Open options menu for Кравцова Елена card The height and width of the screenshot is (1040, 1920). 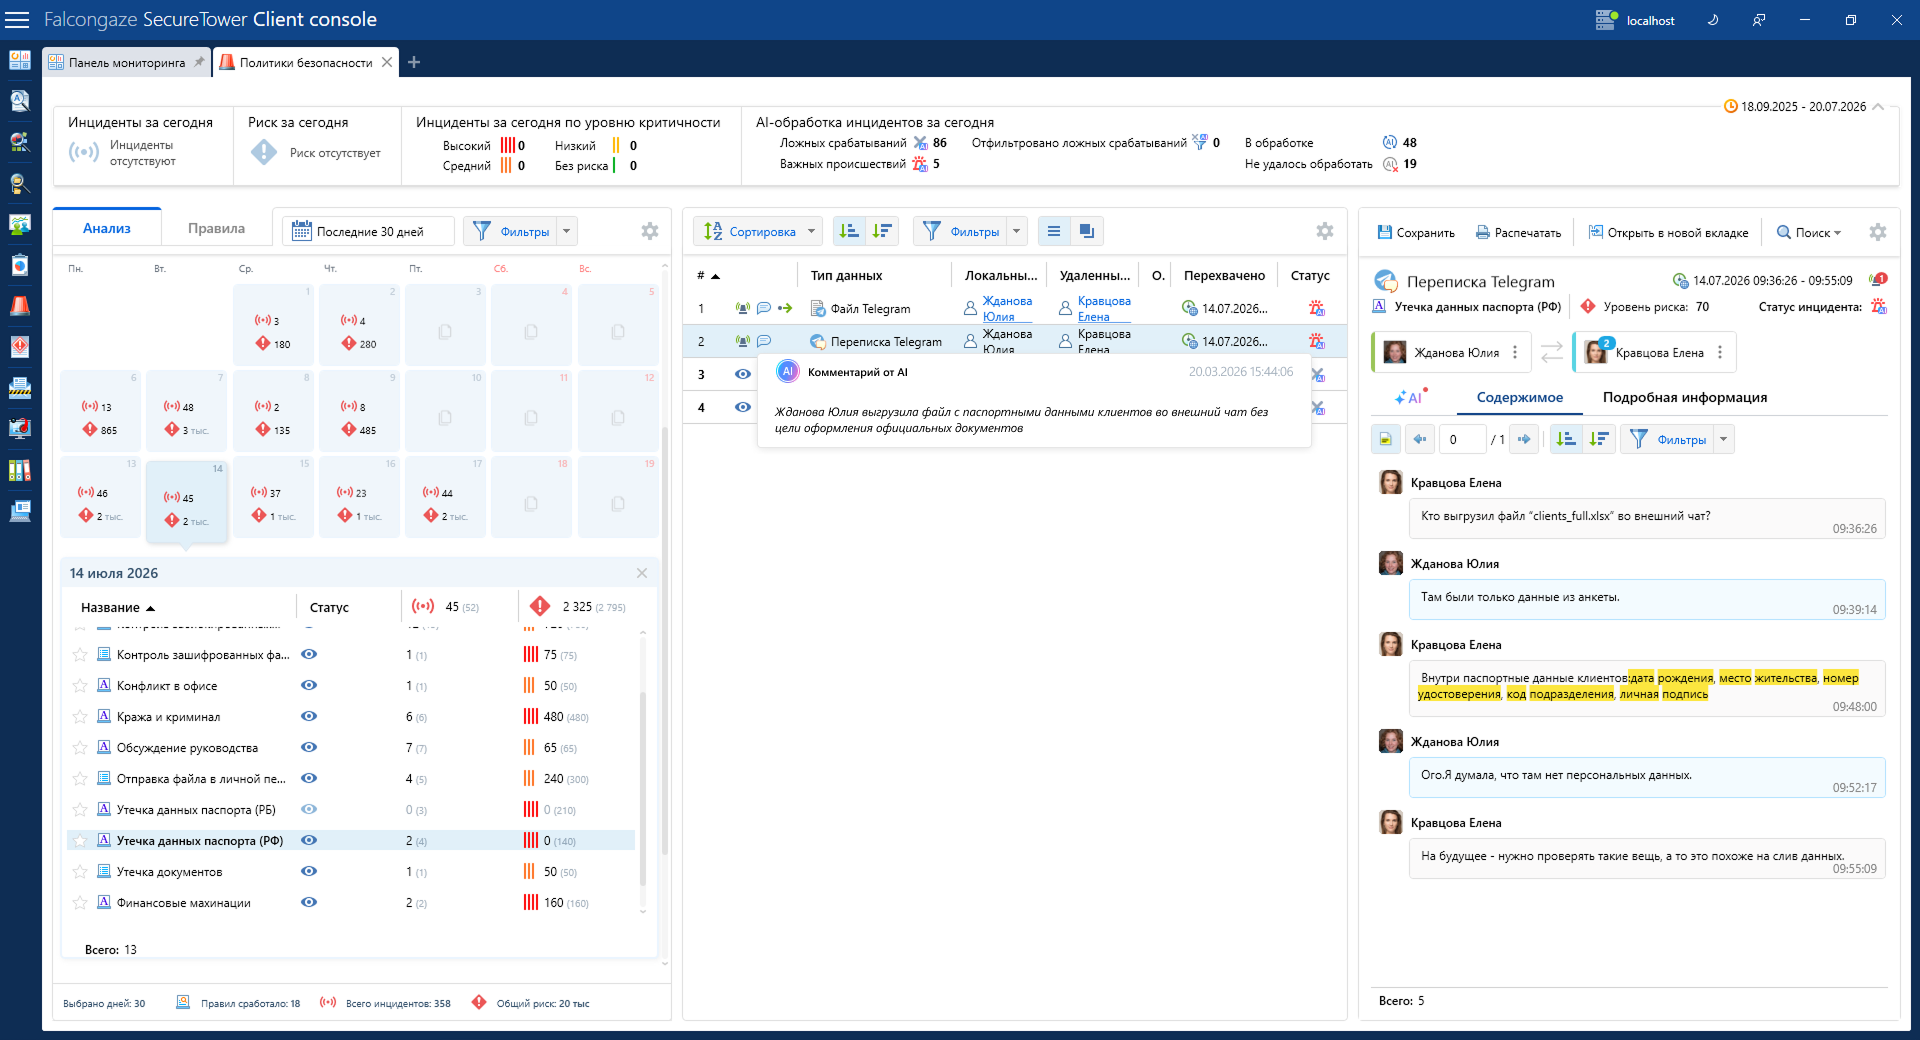click(x=1720, y=352)
